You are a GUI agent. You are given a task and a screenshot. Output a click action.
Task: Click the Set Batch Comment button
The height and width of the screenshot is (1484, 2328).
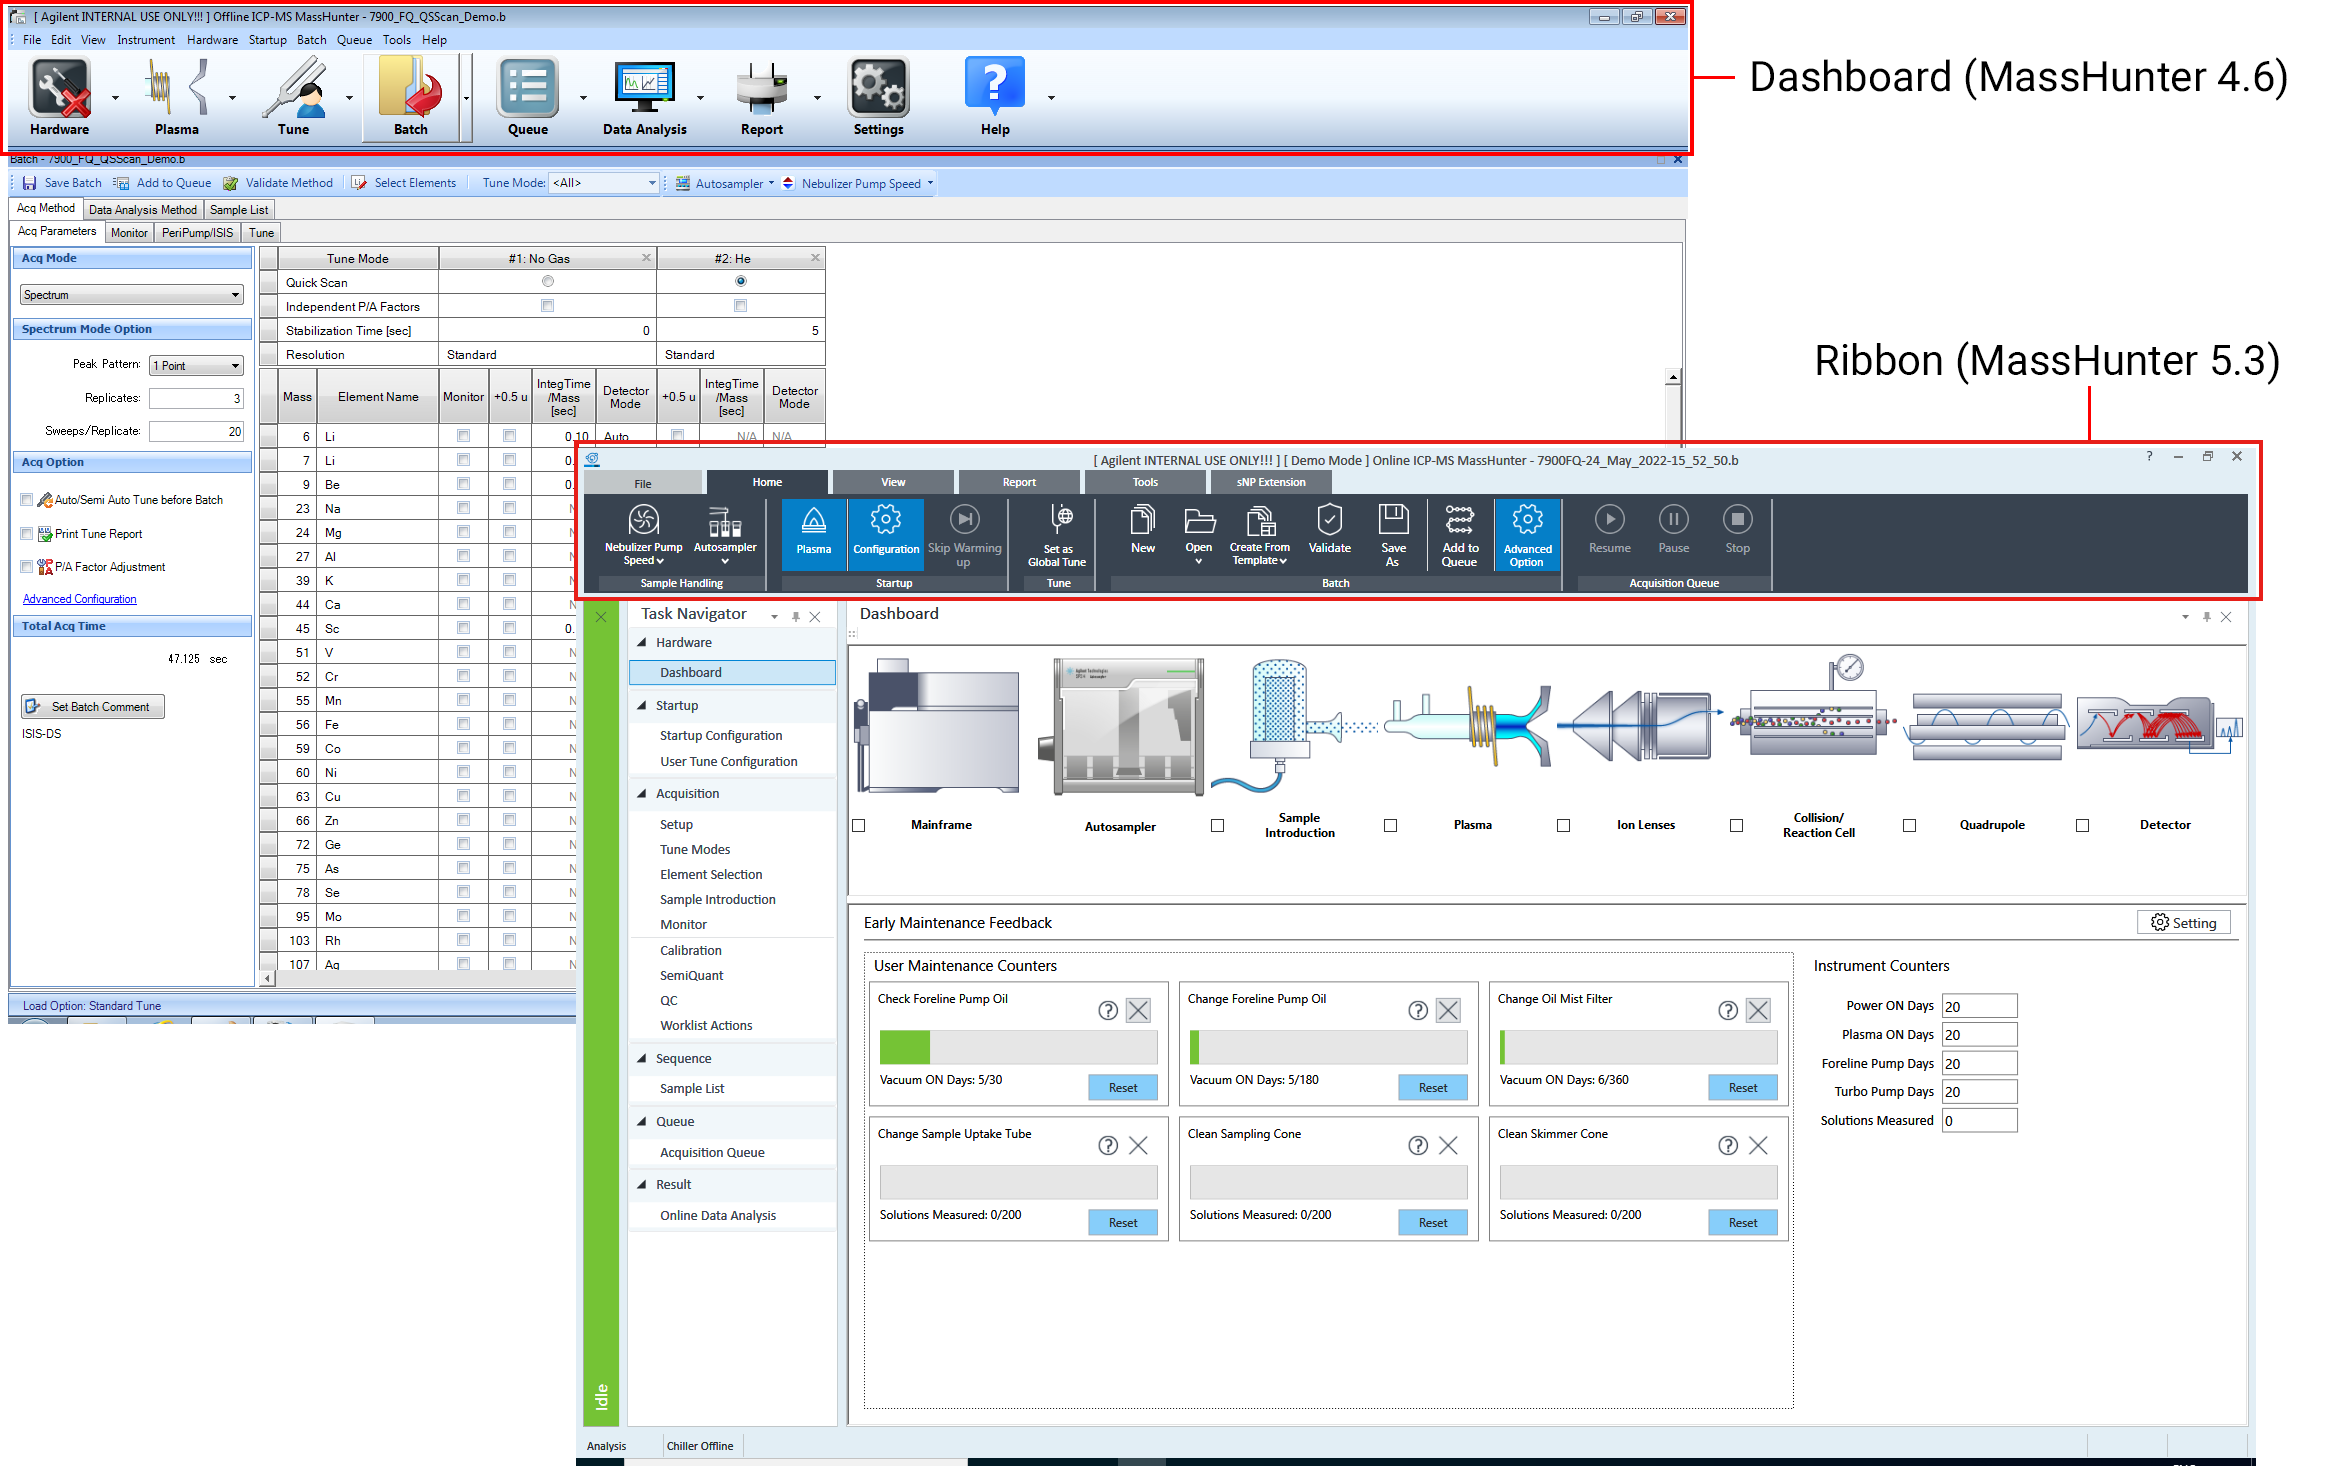[x=93, y=707]
